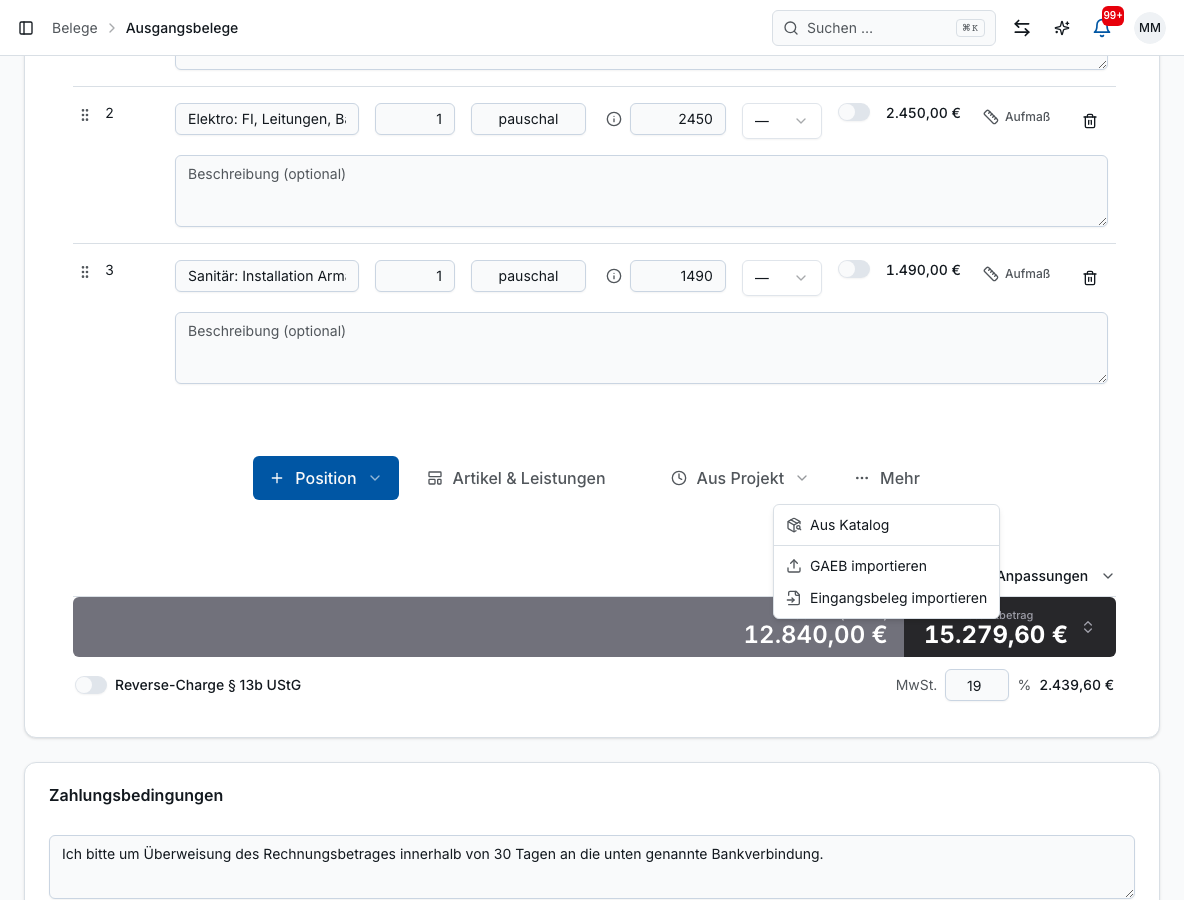Click the pauschal unit field in Sanitär row
Image resolution: width=1184 pixels, height=900 pixels.
pyautogui.click(x=528, y=276)
